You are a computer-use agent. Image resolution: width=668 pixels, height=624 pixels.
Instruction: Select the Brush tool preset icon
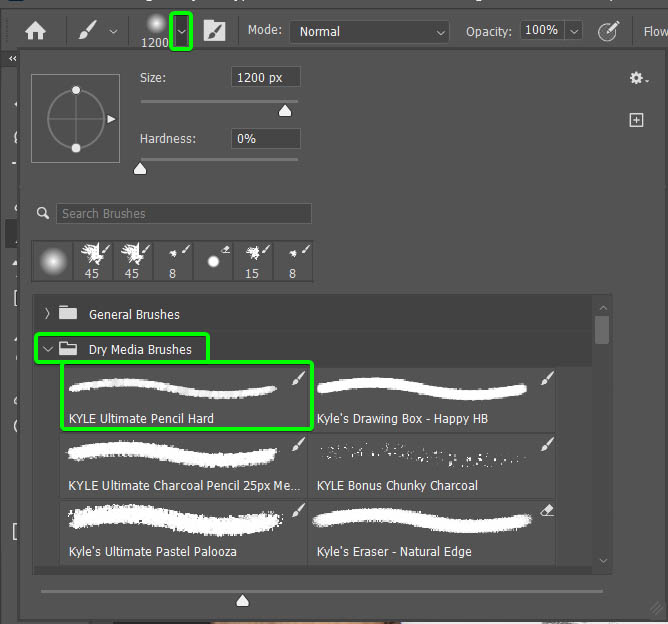(88, 31)
